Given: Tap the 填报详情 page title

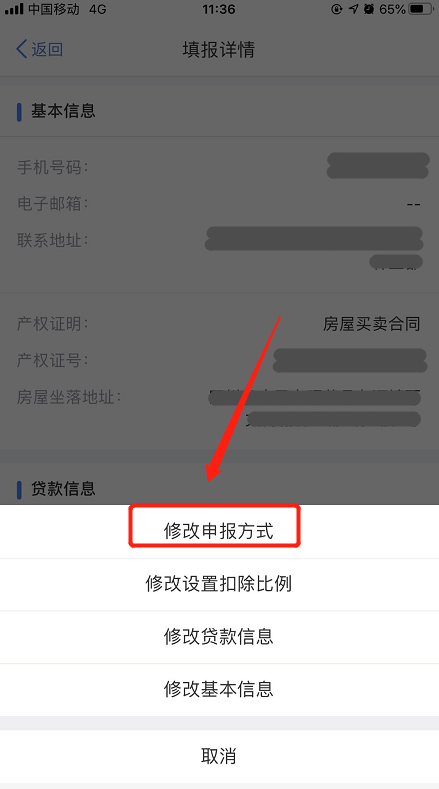Looking at the screenshot, I should [218, 49].
